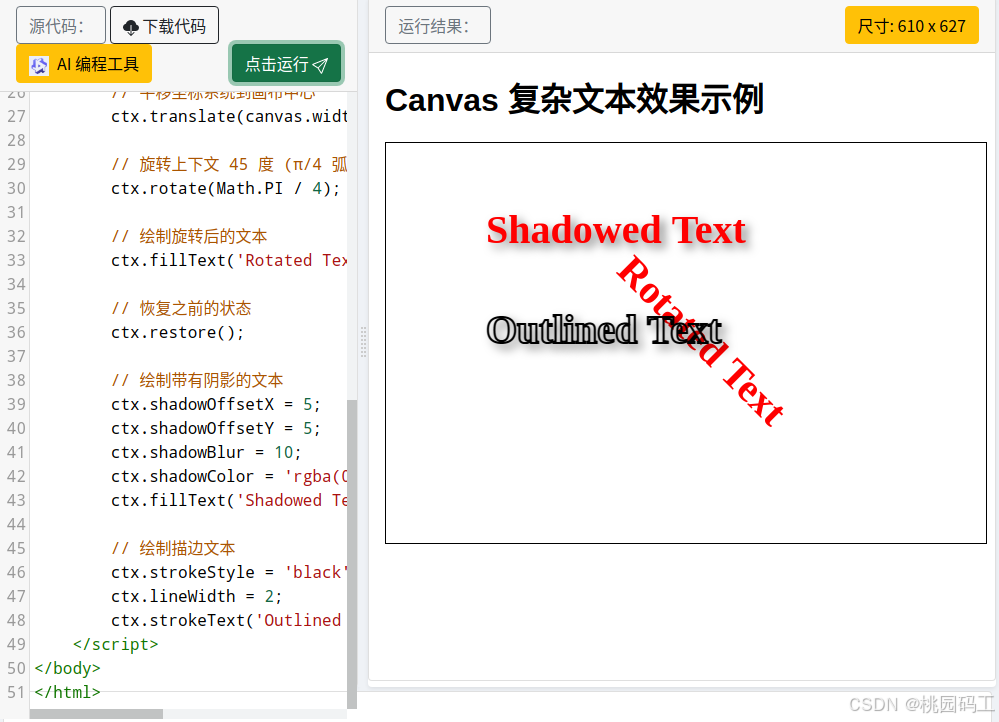Click the vertical scrollbar thumb of code editor
This screenshot has height=722, width=999.
(x=352, y=554)
